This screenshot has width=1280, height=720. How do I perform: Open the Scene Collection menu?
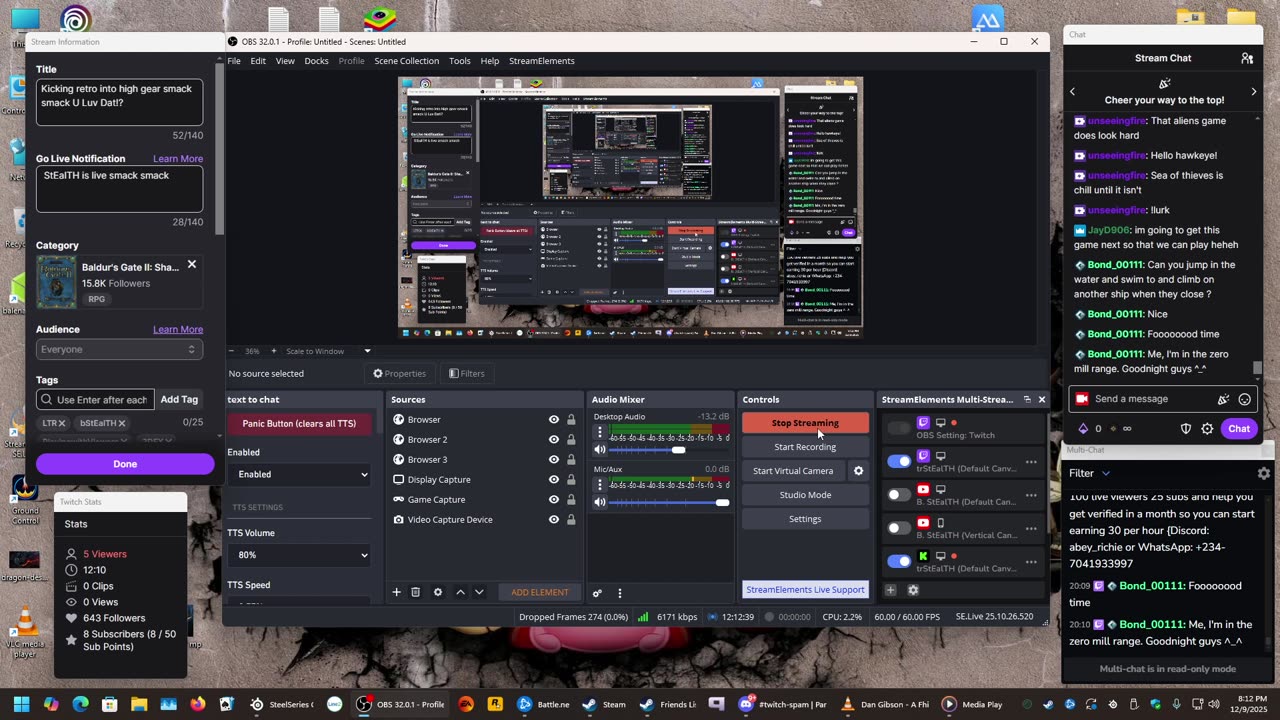pyautogui.click(x=406, y=61)
